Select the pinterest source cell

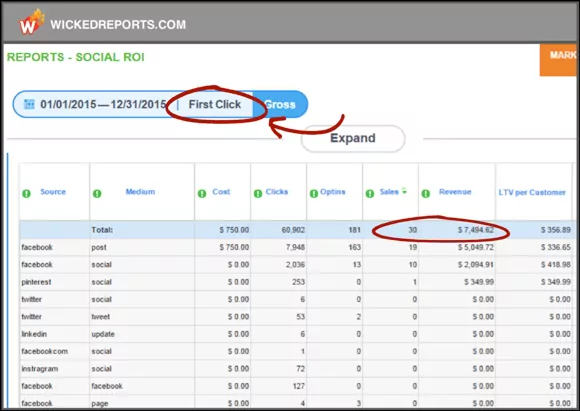(x=36, y=282)
